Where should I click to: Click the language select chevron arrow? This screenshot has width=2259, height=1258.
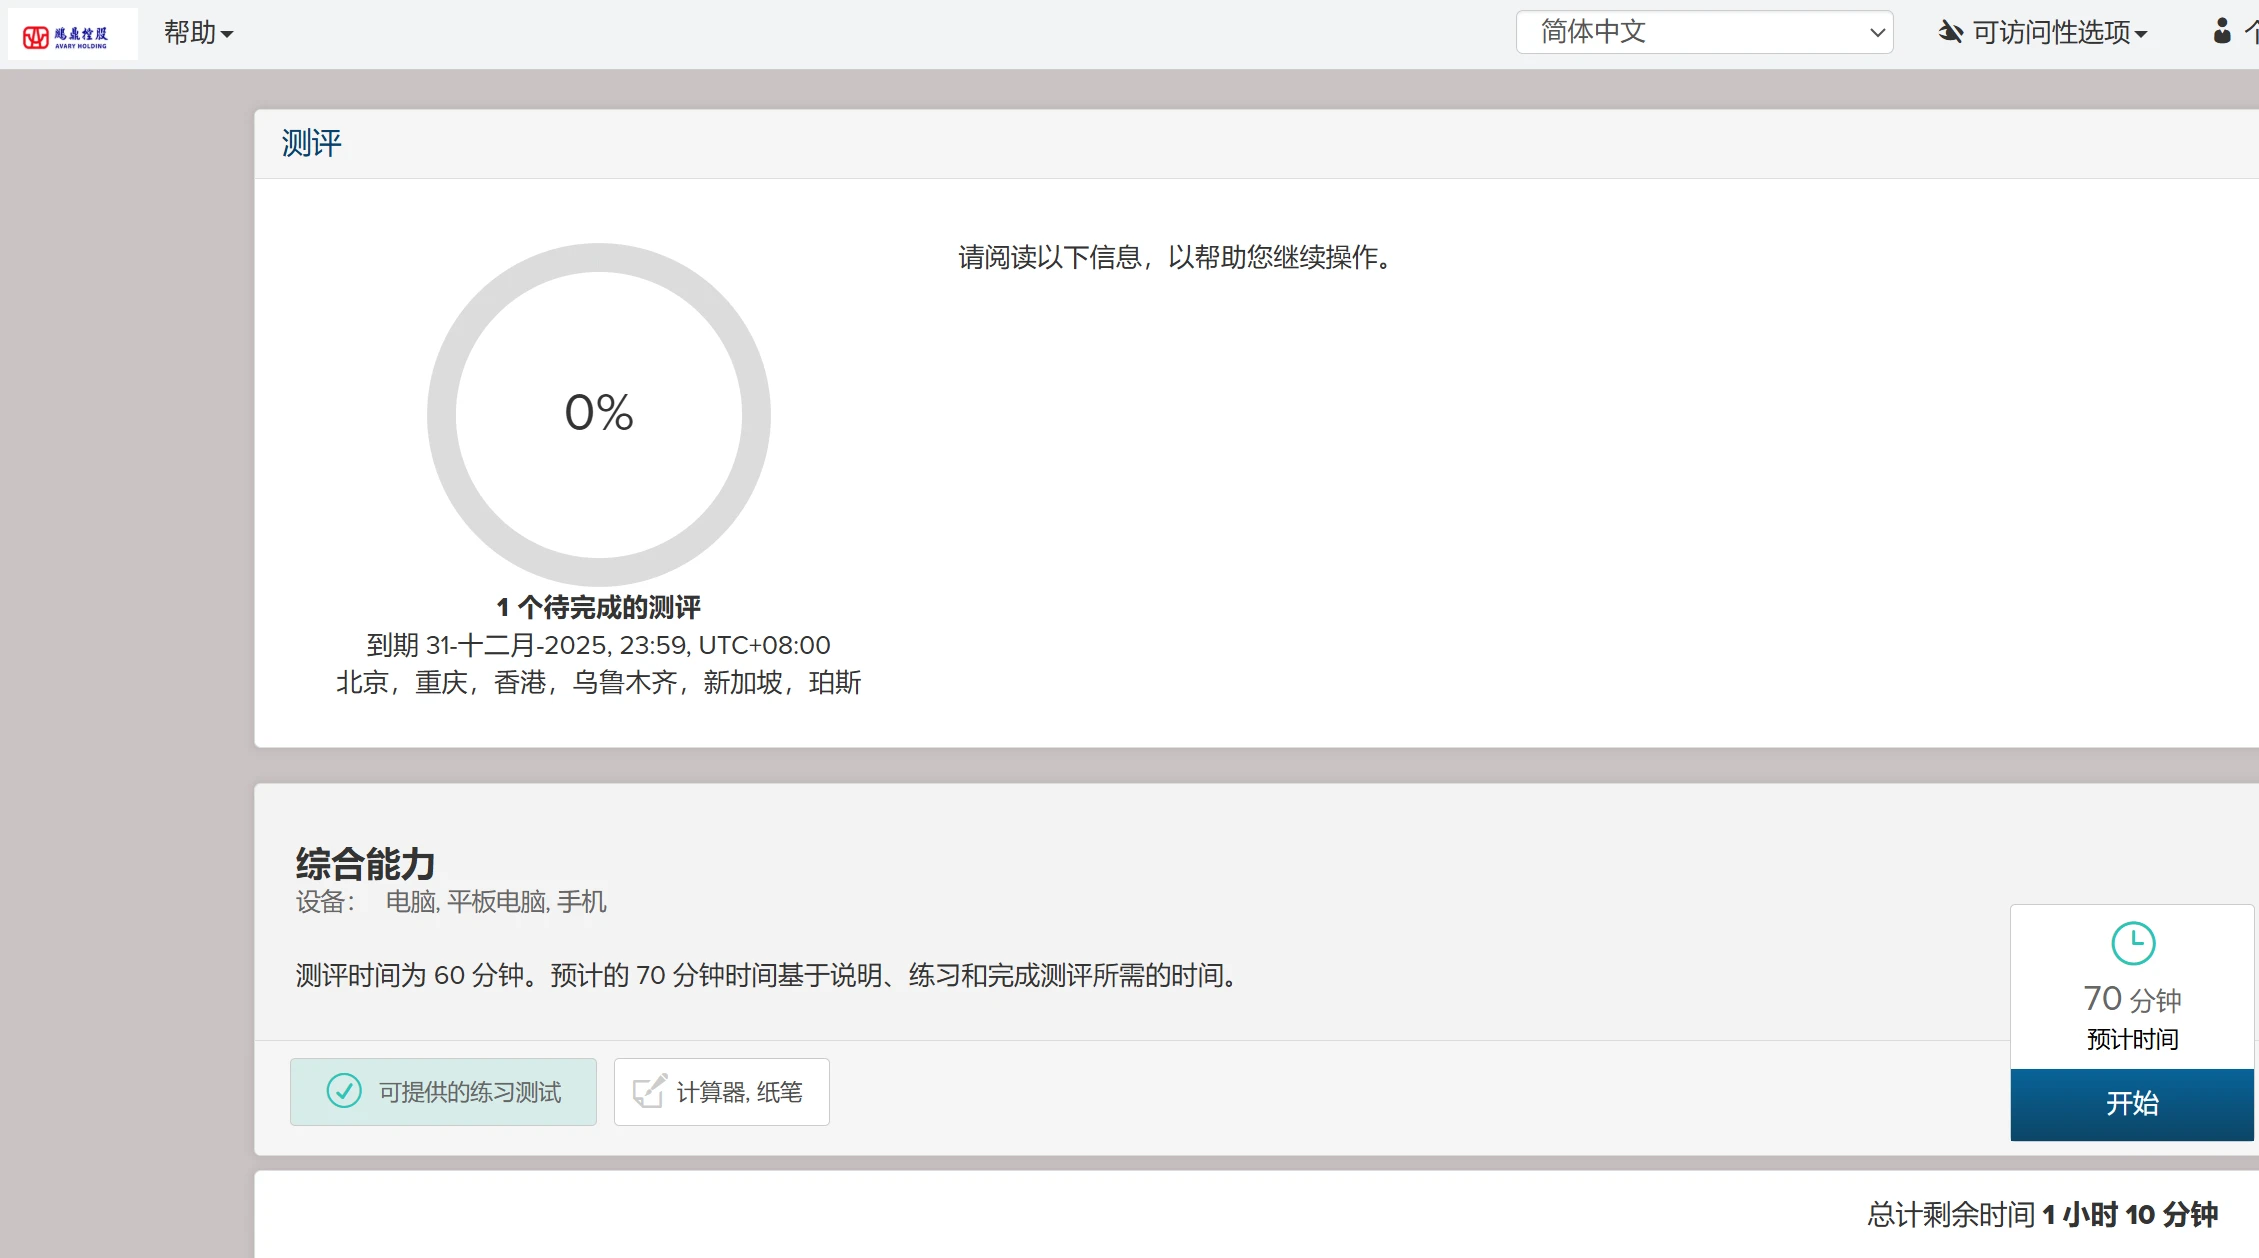1877,32
